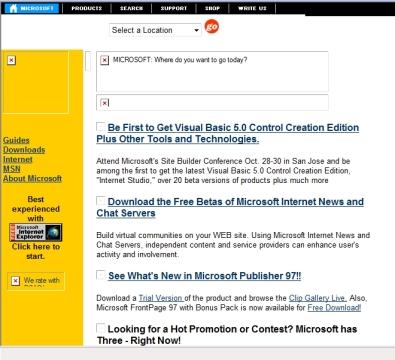Screen dimensions: 395x360
Task: Click bullet image beside Hot Promotion headline
Action: [x=101, y=328]
